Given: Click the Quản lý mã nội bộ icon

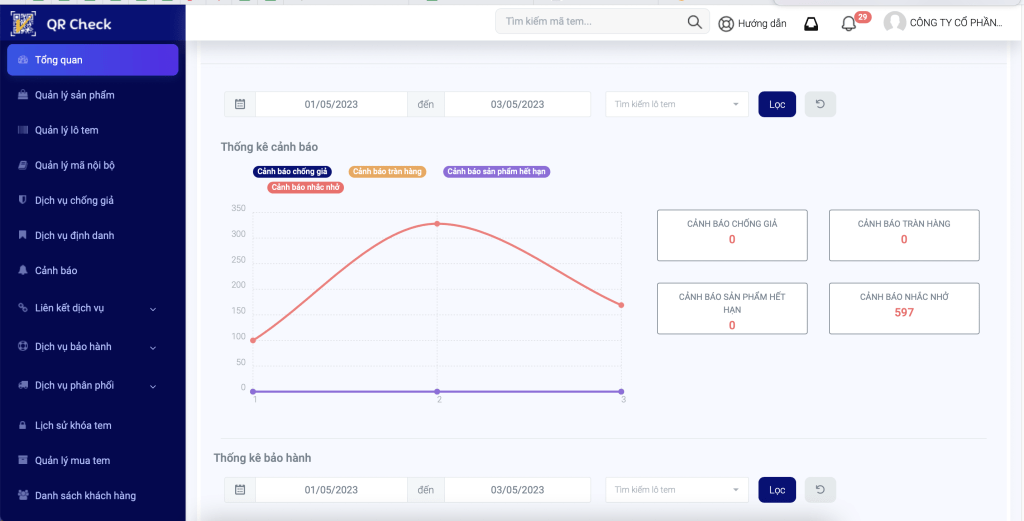Looking at the screenshot, I should pos(23,165).
